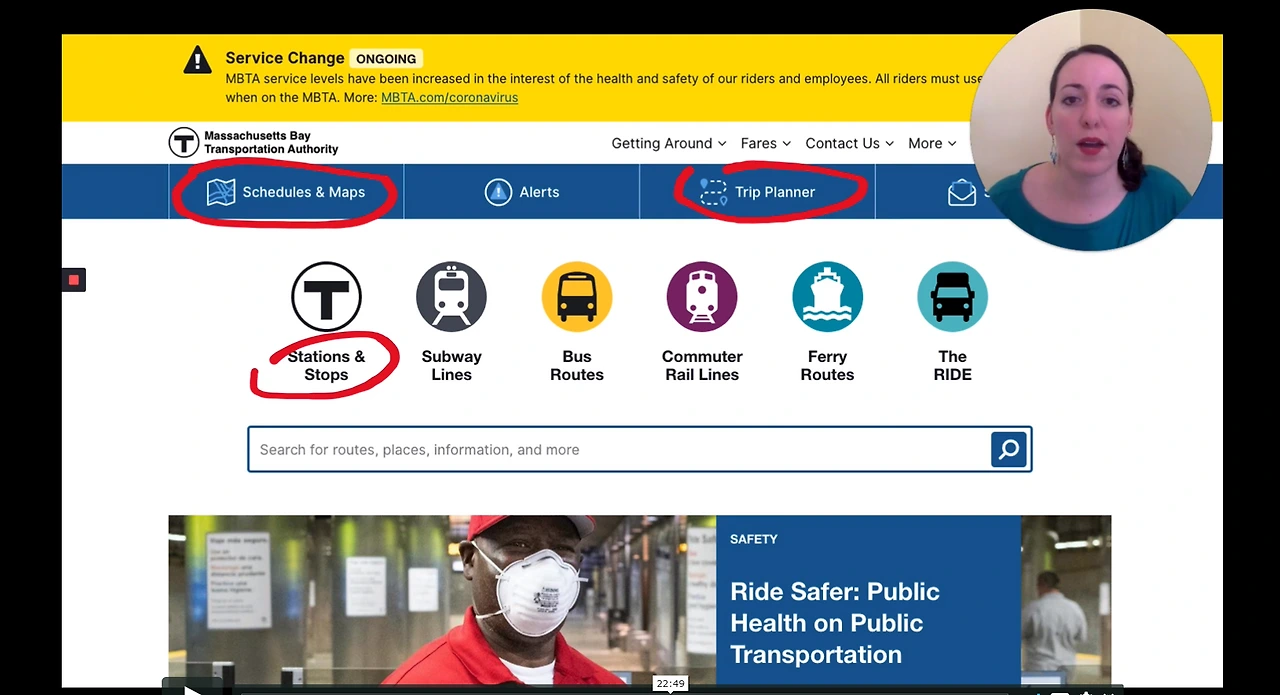Click the exclamation Alerts icon
Image resolution: width=1280 pixels, height=695 pixels.
[x=498, y=192]
